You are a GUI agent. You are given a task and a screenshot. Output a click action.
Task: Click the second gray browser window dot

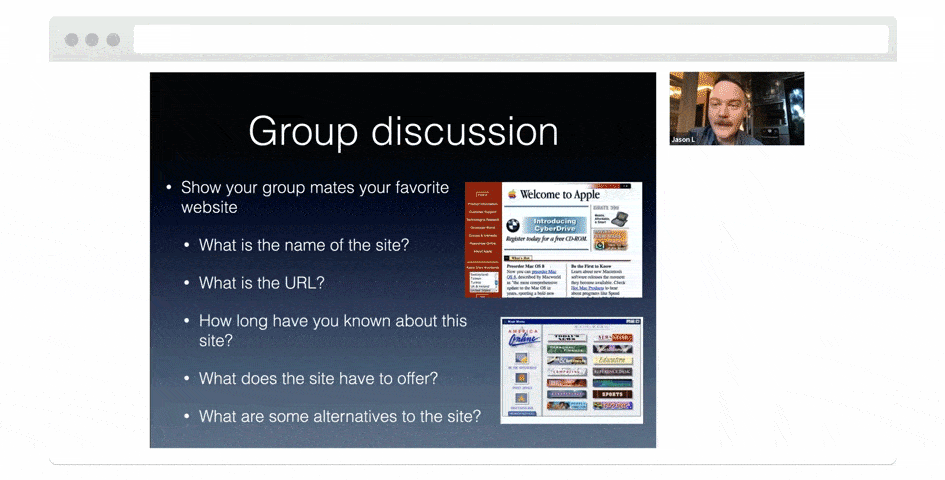[x=92, y=40]
